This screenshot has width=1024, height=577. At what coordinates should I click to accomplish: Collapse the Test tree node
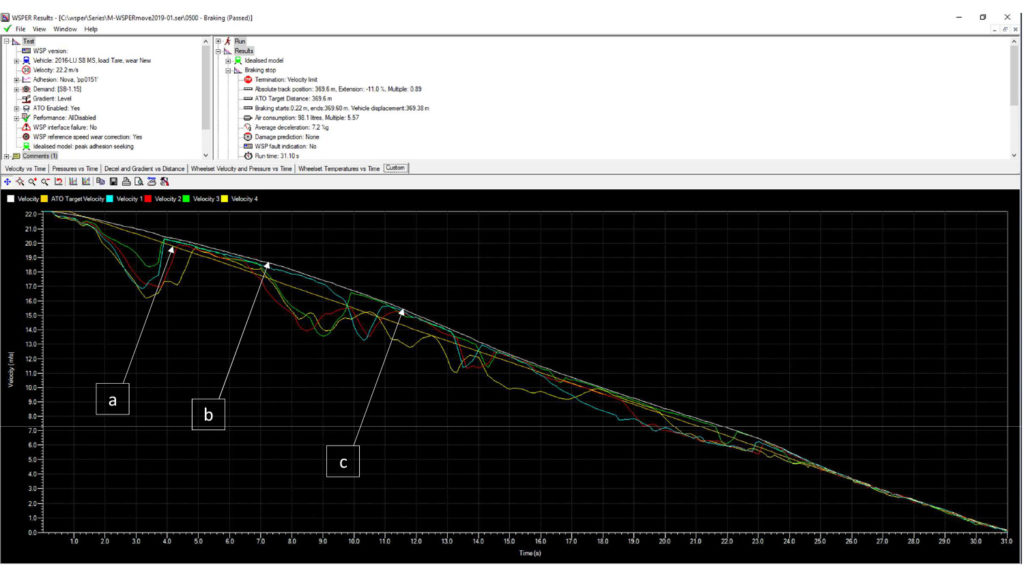point(7,41)
